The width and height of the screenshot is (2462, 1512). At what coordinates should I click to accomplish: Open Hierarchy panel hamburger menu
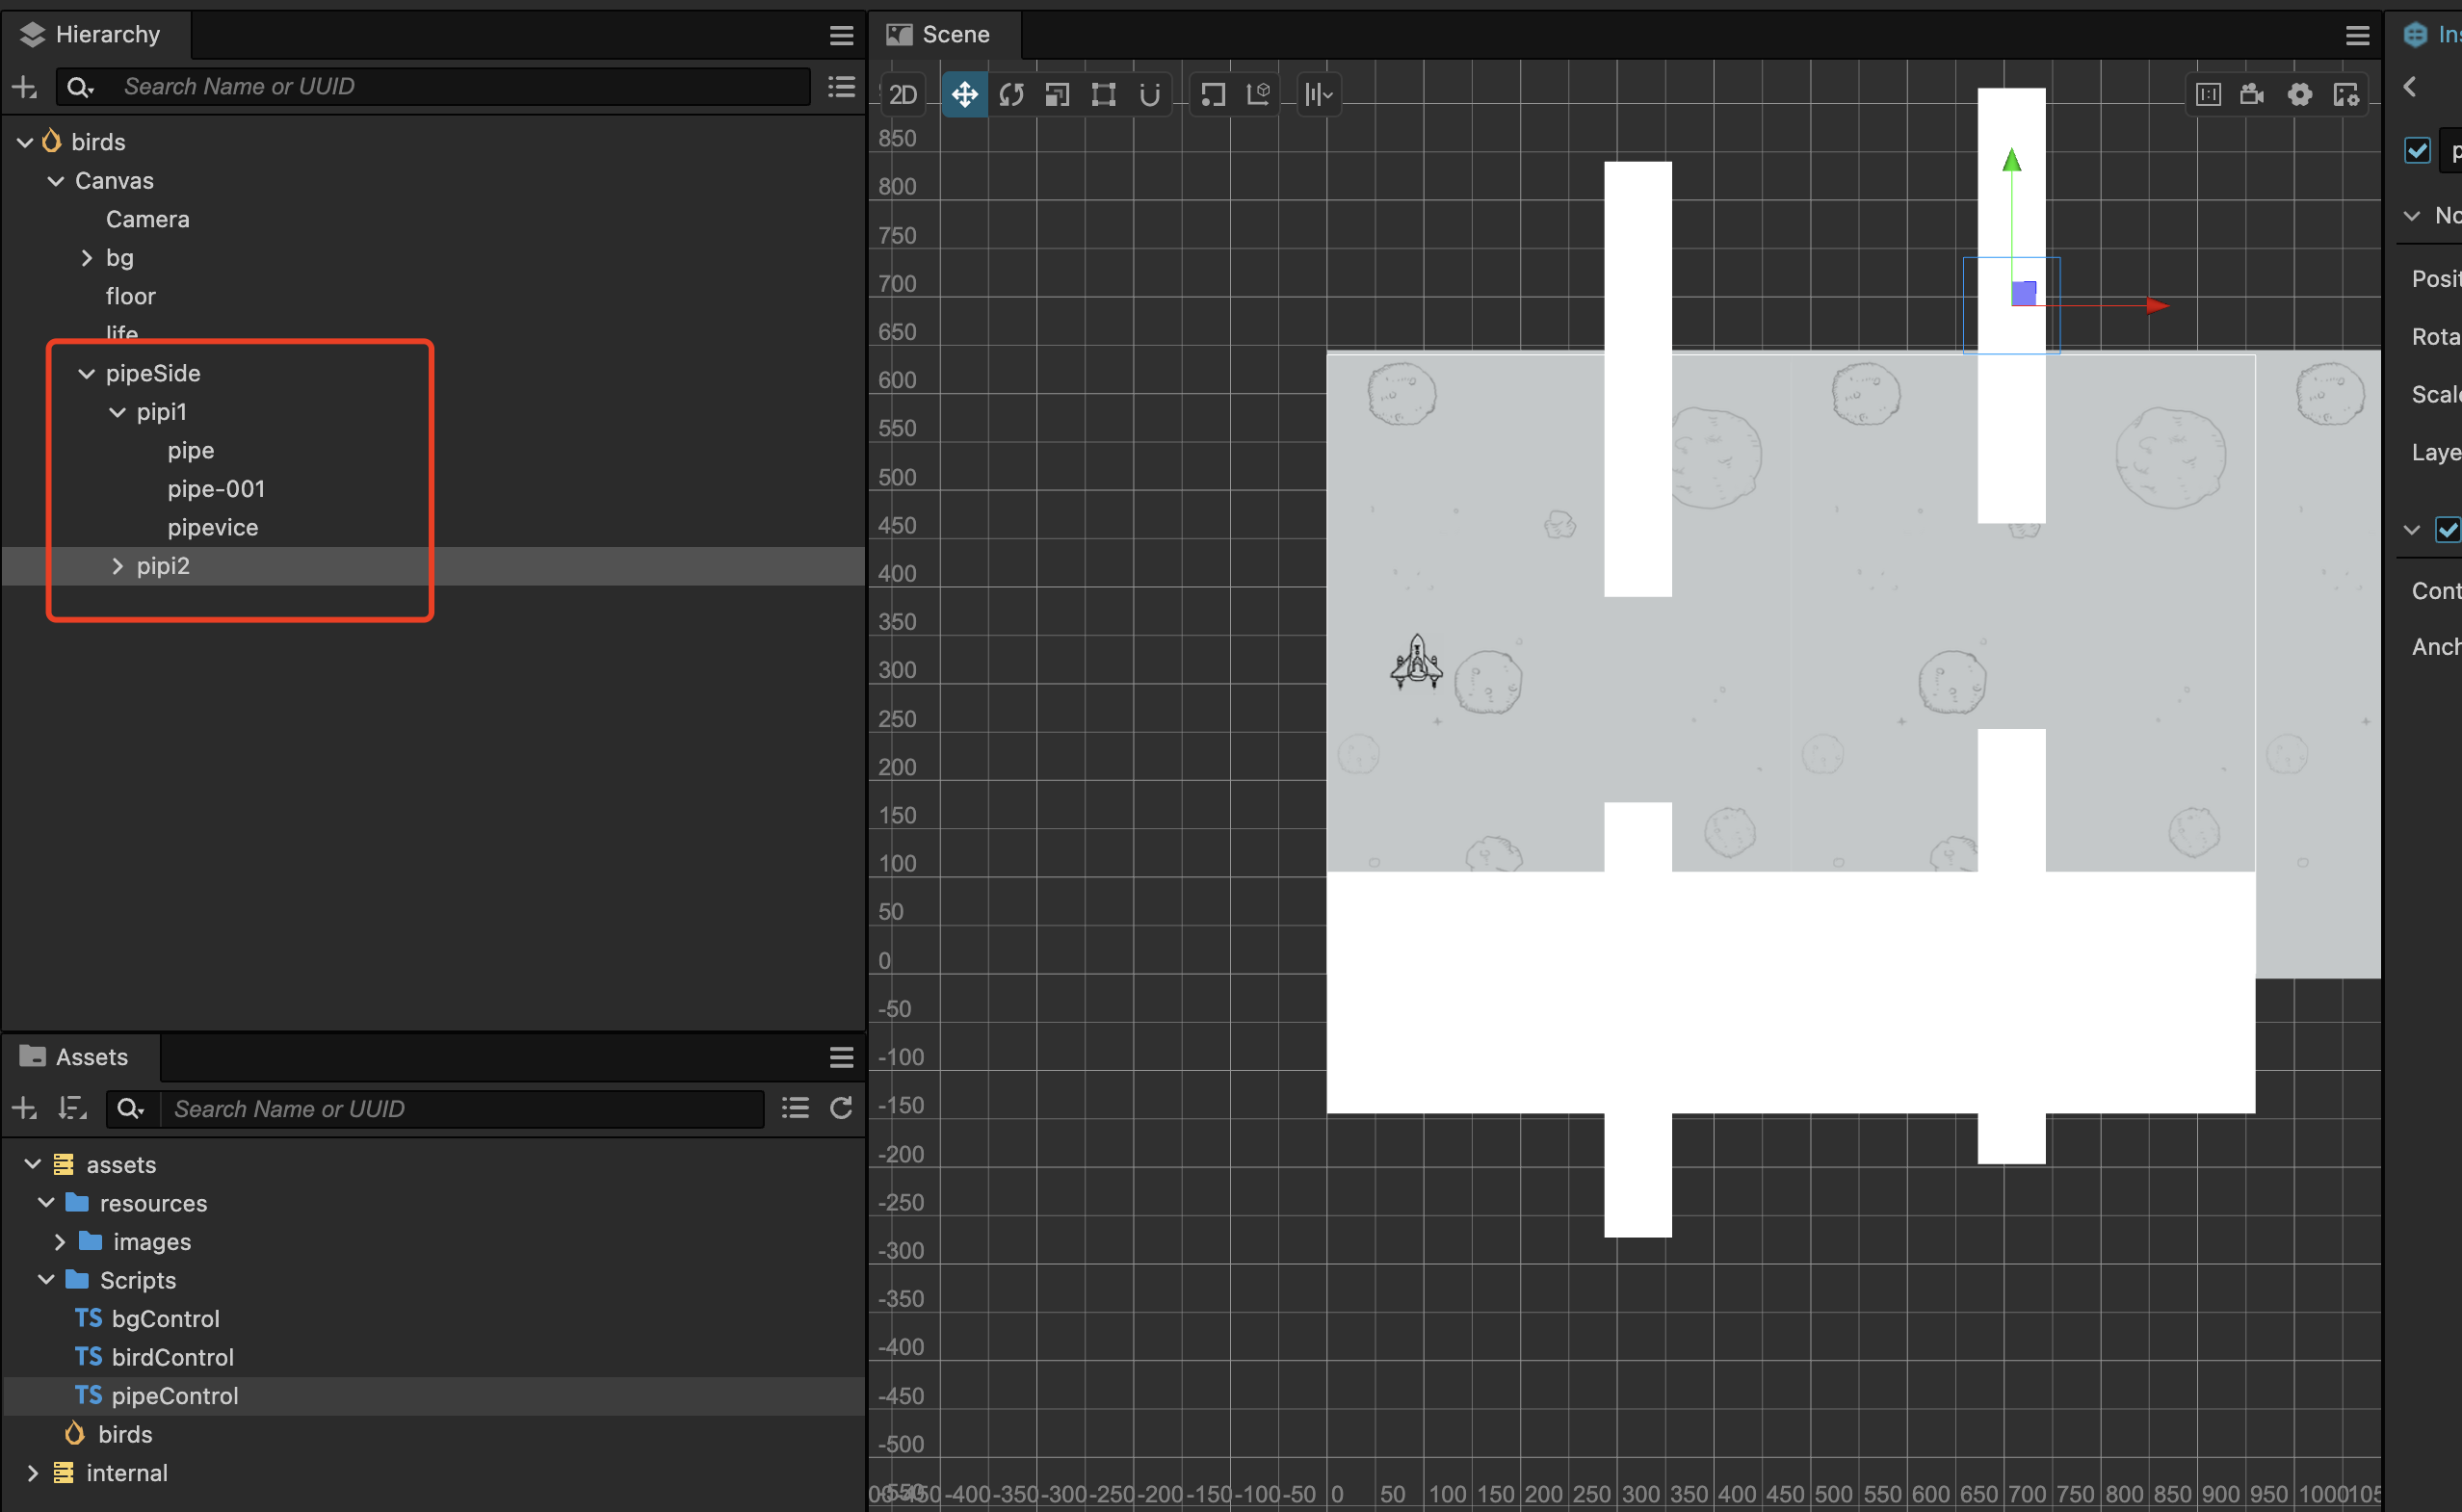[841, 35]
